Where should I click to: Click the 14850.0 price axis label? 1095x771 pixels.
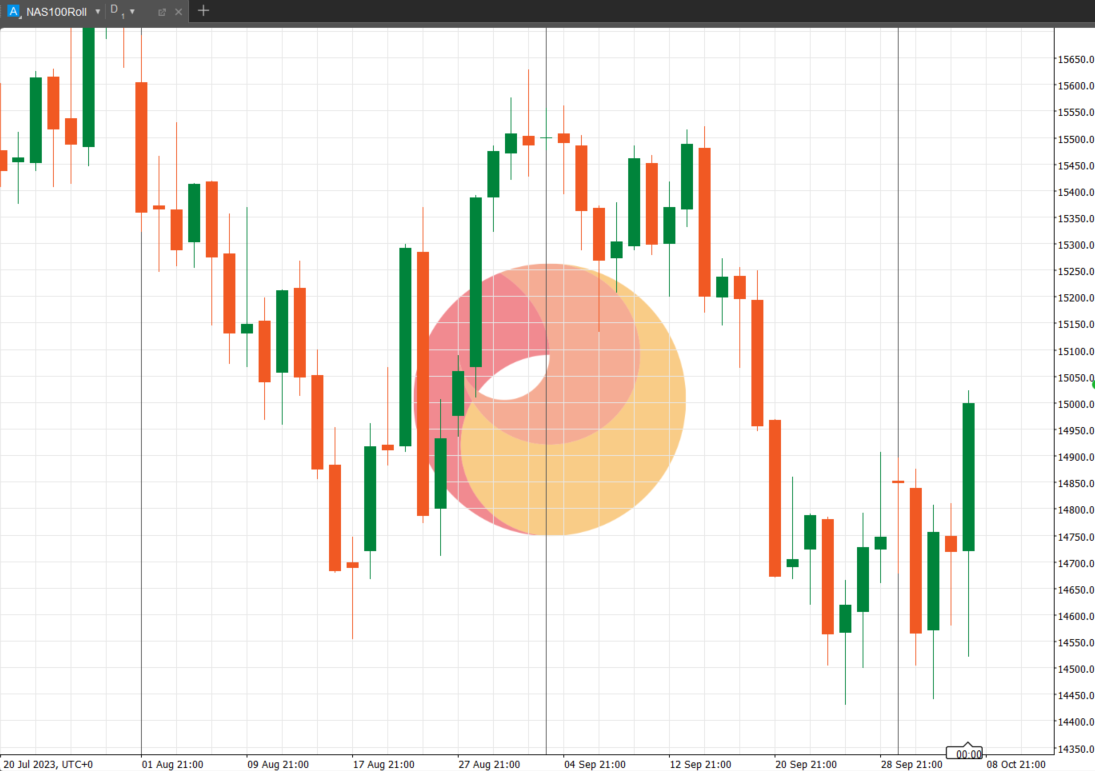click(1076, 483)
